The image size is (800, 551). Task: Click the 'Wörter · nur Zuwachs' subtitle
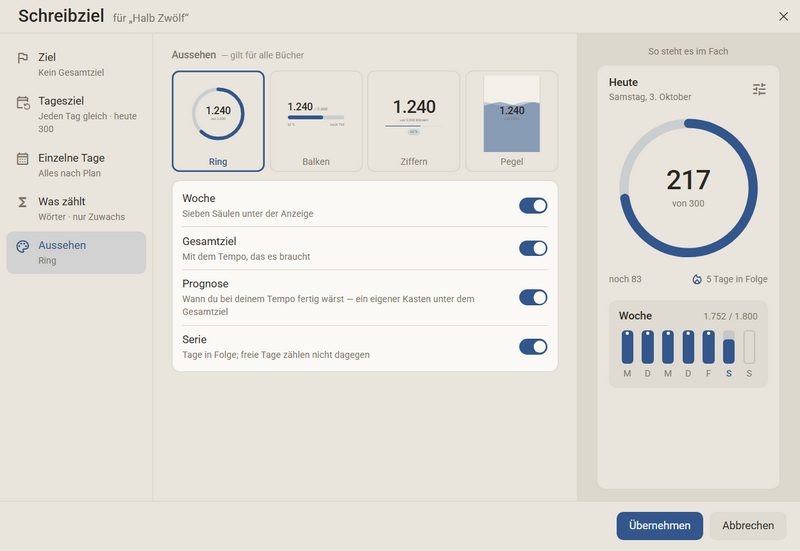click(x=81, y=217)
